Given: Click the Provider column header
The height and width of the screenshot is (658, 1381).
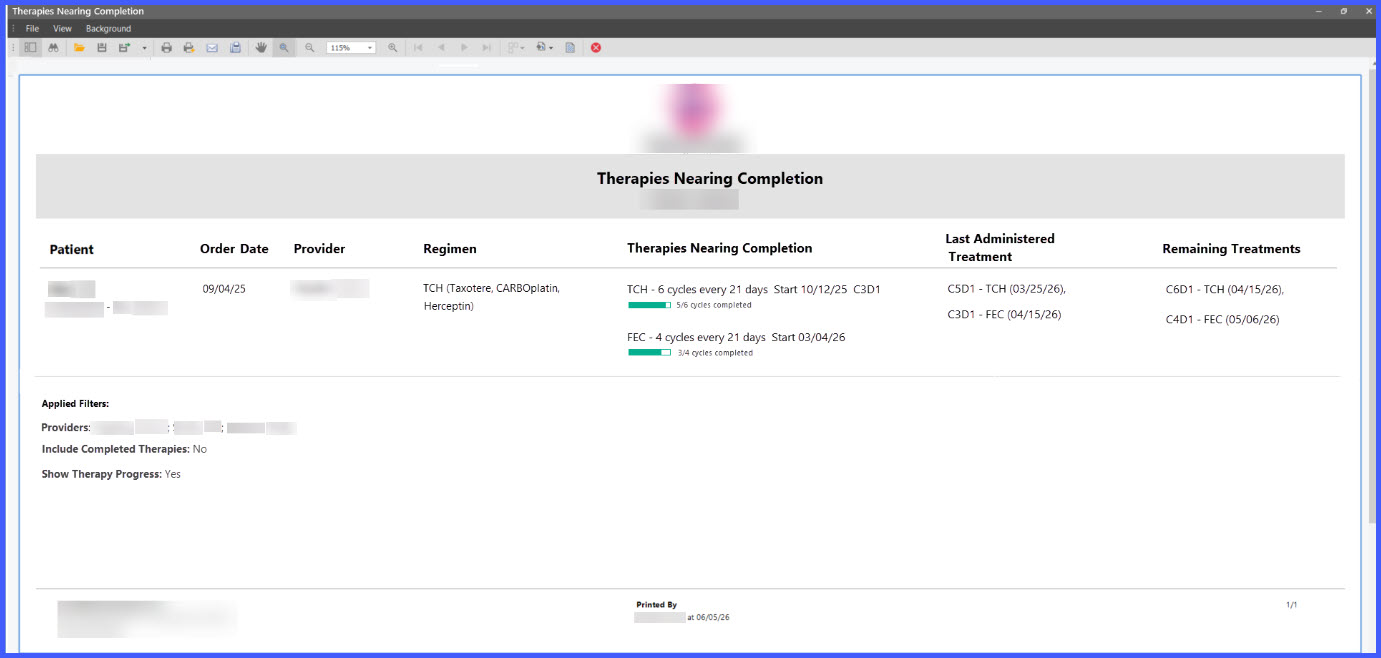Looking at the screenshot, I should (x=319, y=248).
